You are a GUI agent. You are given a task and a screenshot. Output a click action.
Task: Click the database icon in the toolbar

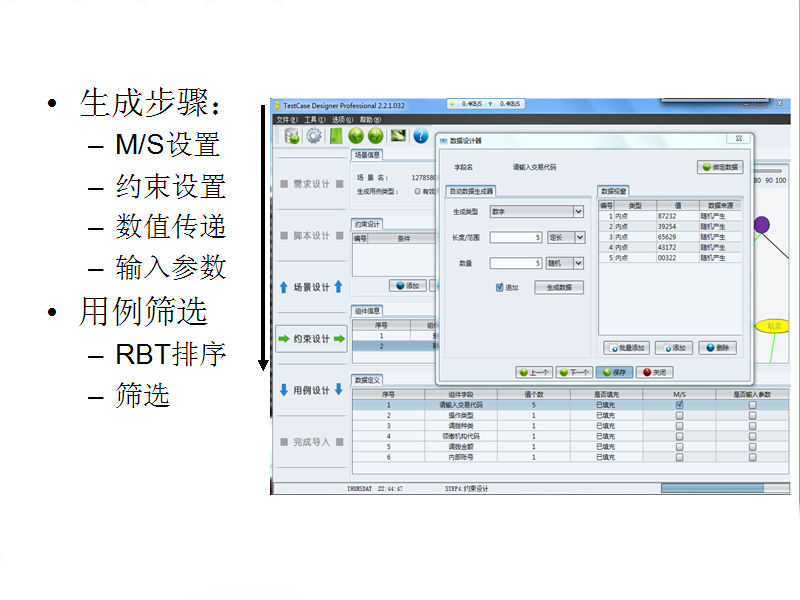(x=292, y=136)
